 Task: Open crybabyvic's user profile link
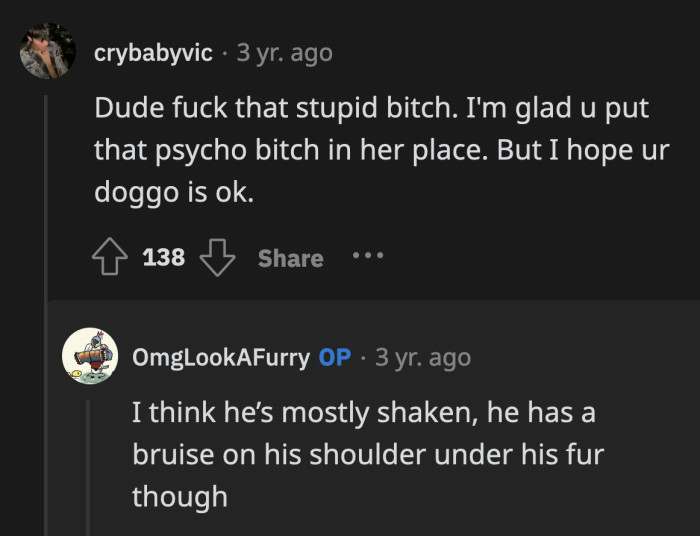(153, 53)
